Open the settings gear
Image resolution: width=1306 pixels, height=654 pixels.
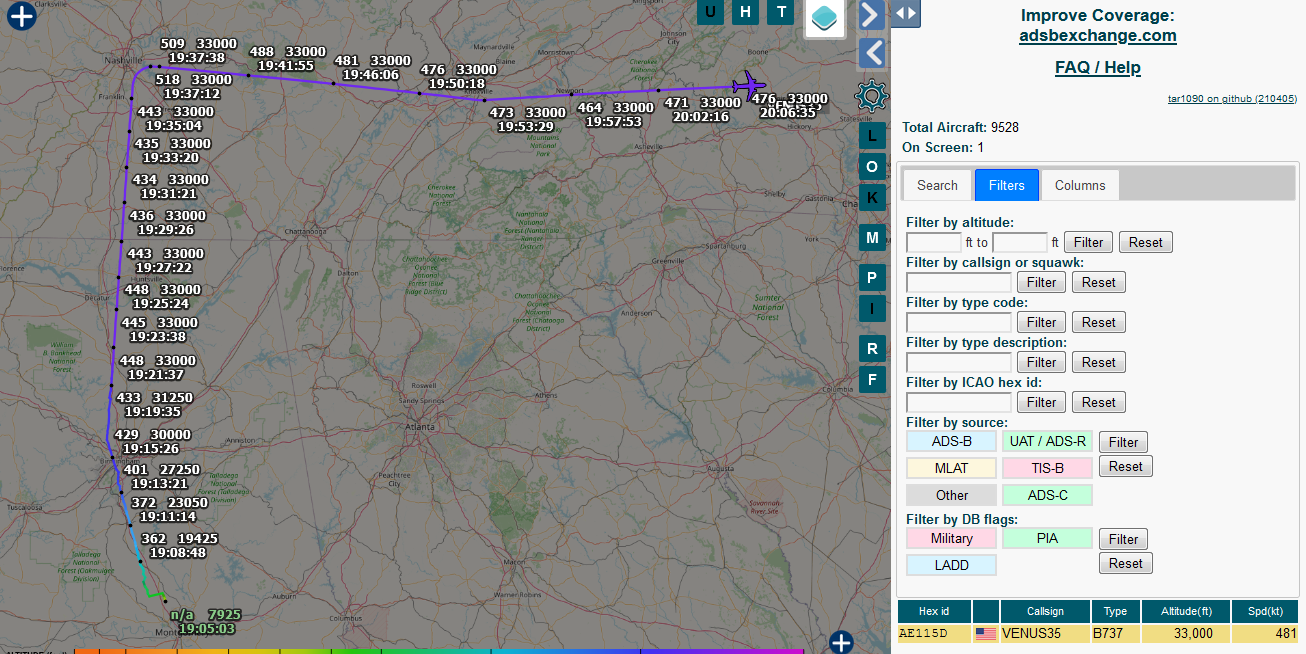pos(872,96)
